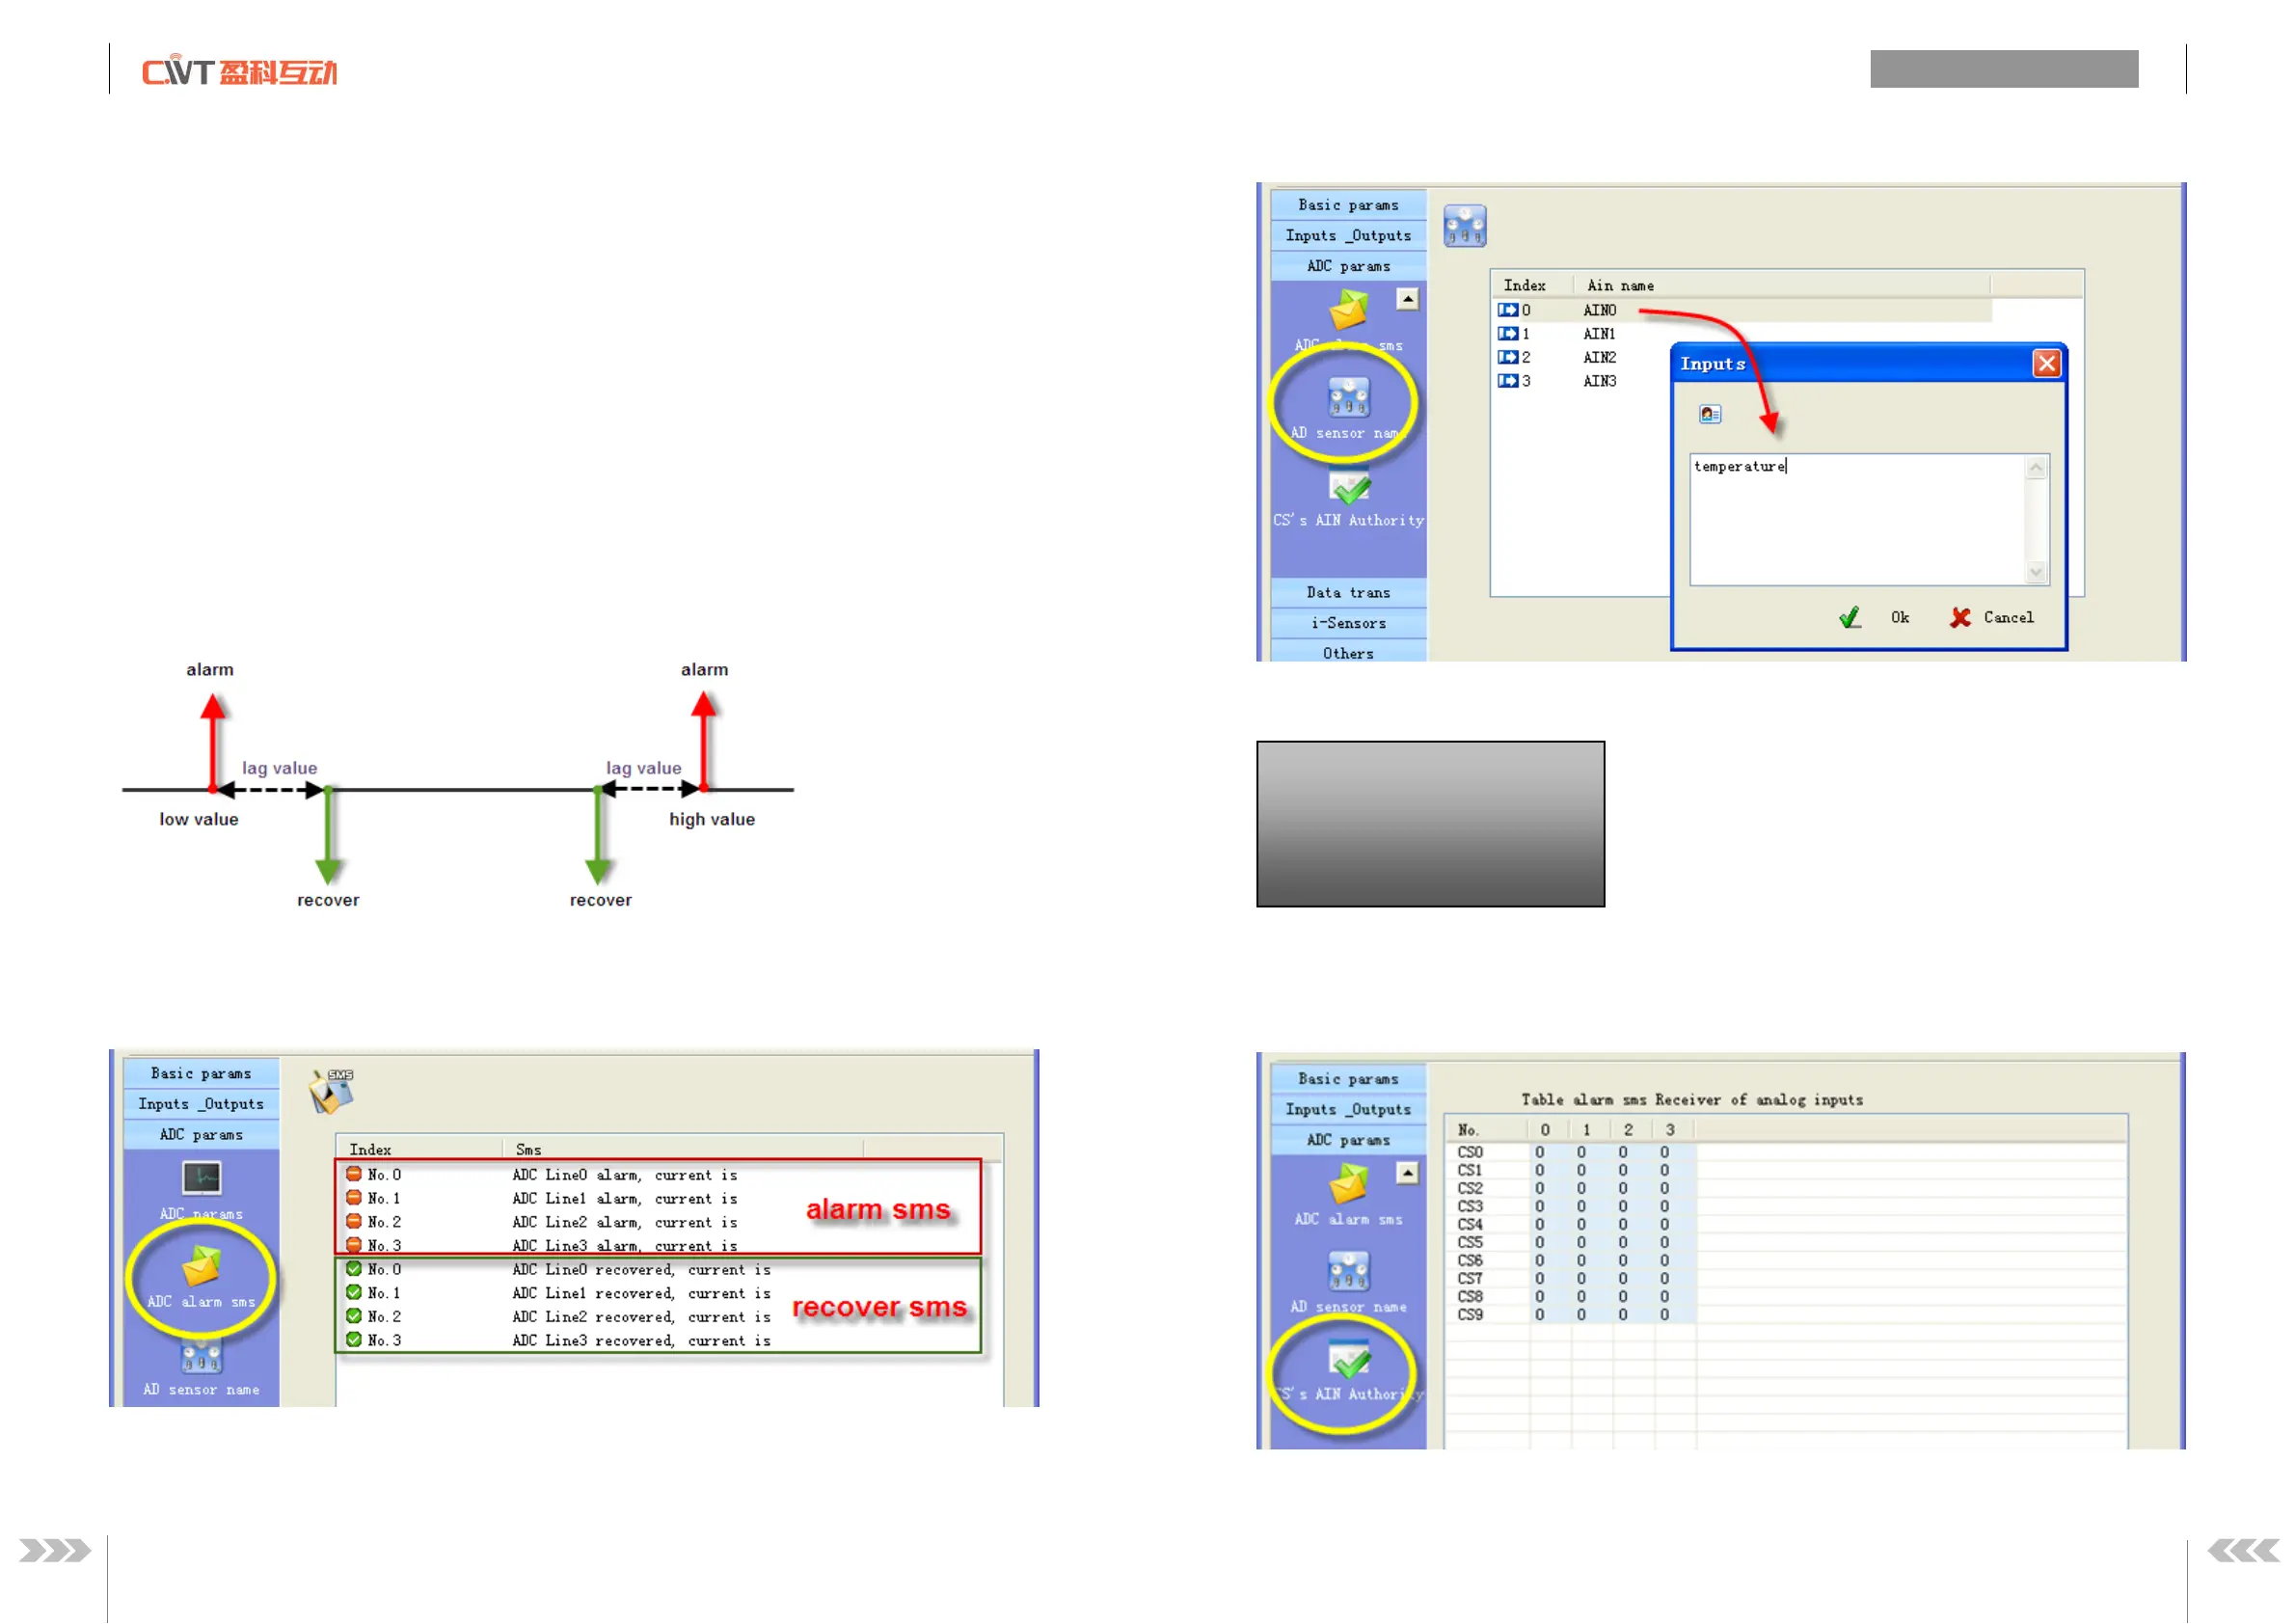Open AD sensor name icon in top panel

1348,397
